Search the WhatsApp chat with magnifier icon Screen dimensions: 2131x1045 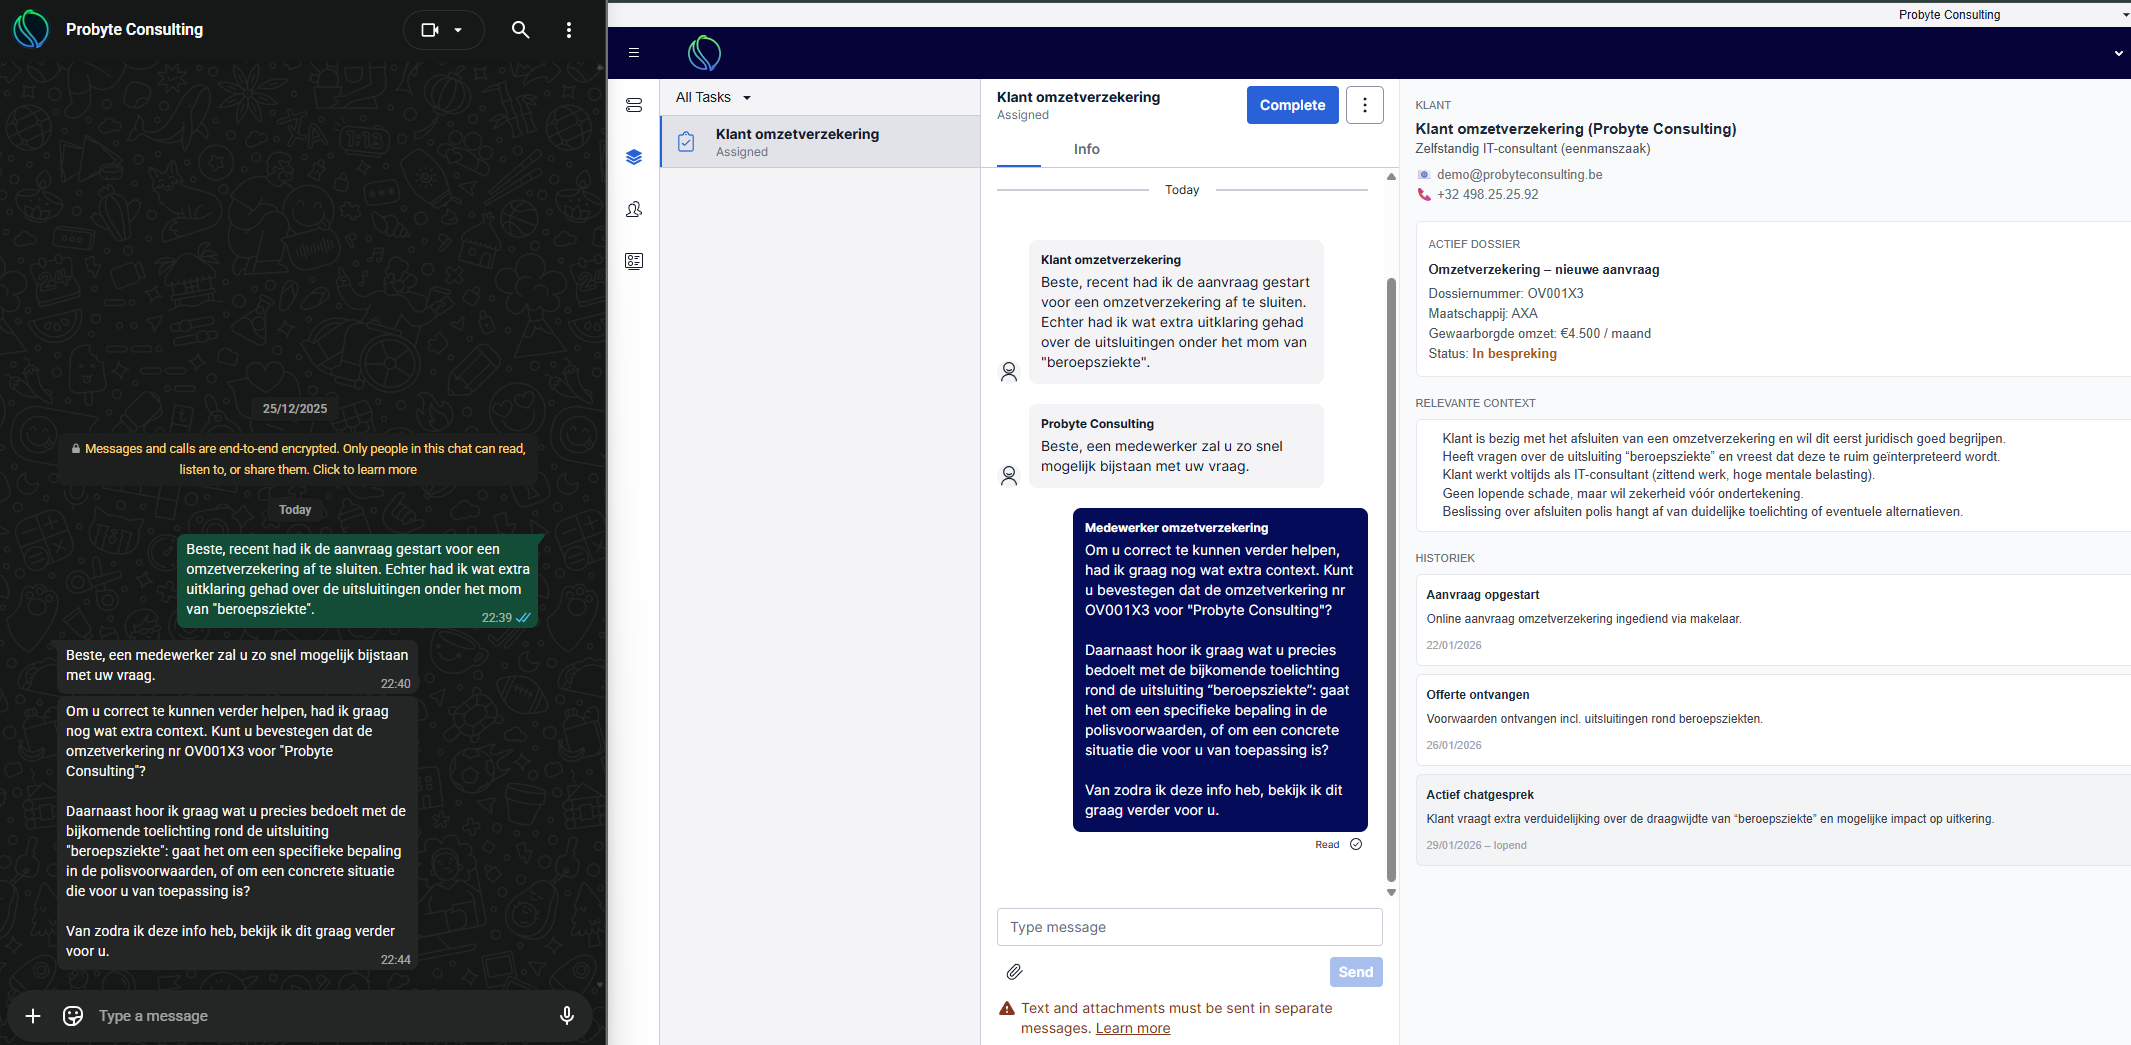[x=520, y=30]
